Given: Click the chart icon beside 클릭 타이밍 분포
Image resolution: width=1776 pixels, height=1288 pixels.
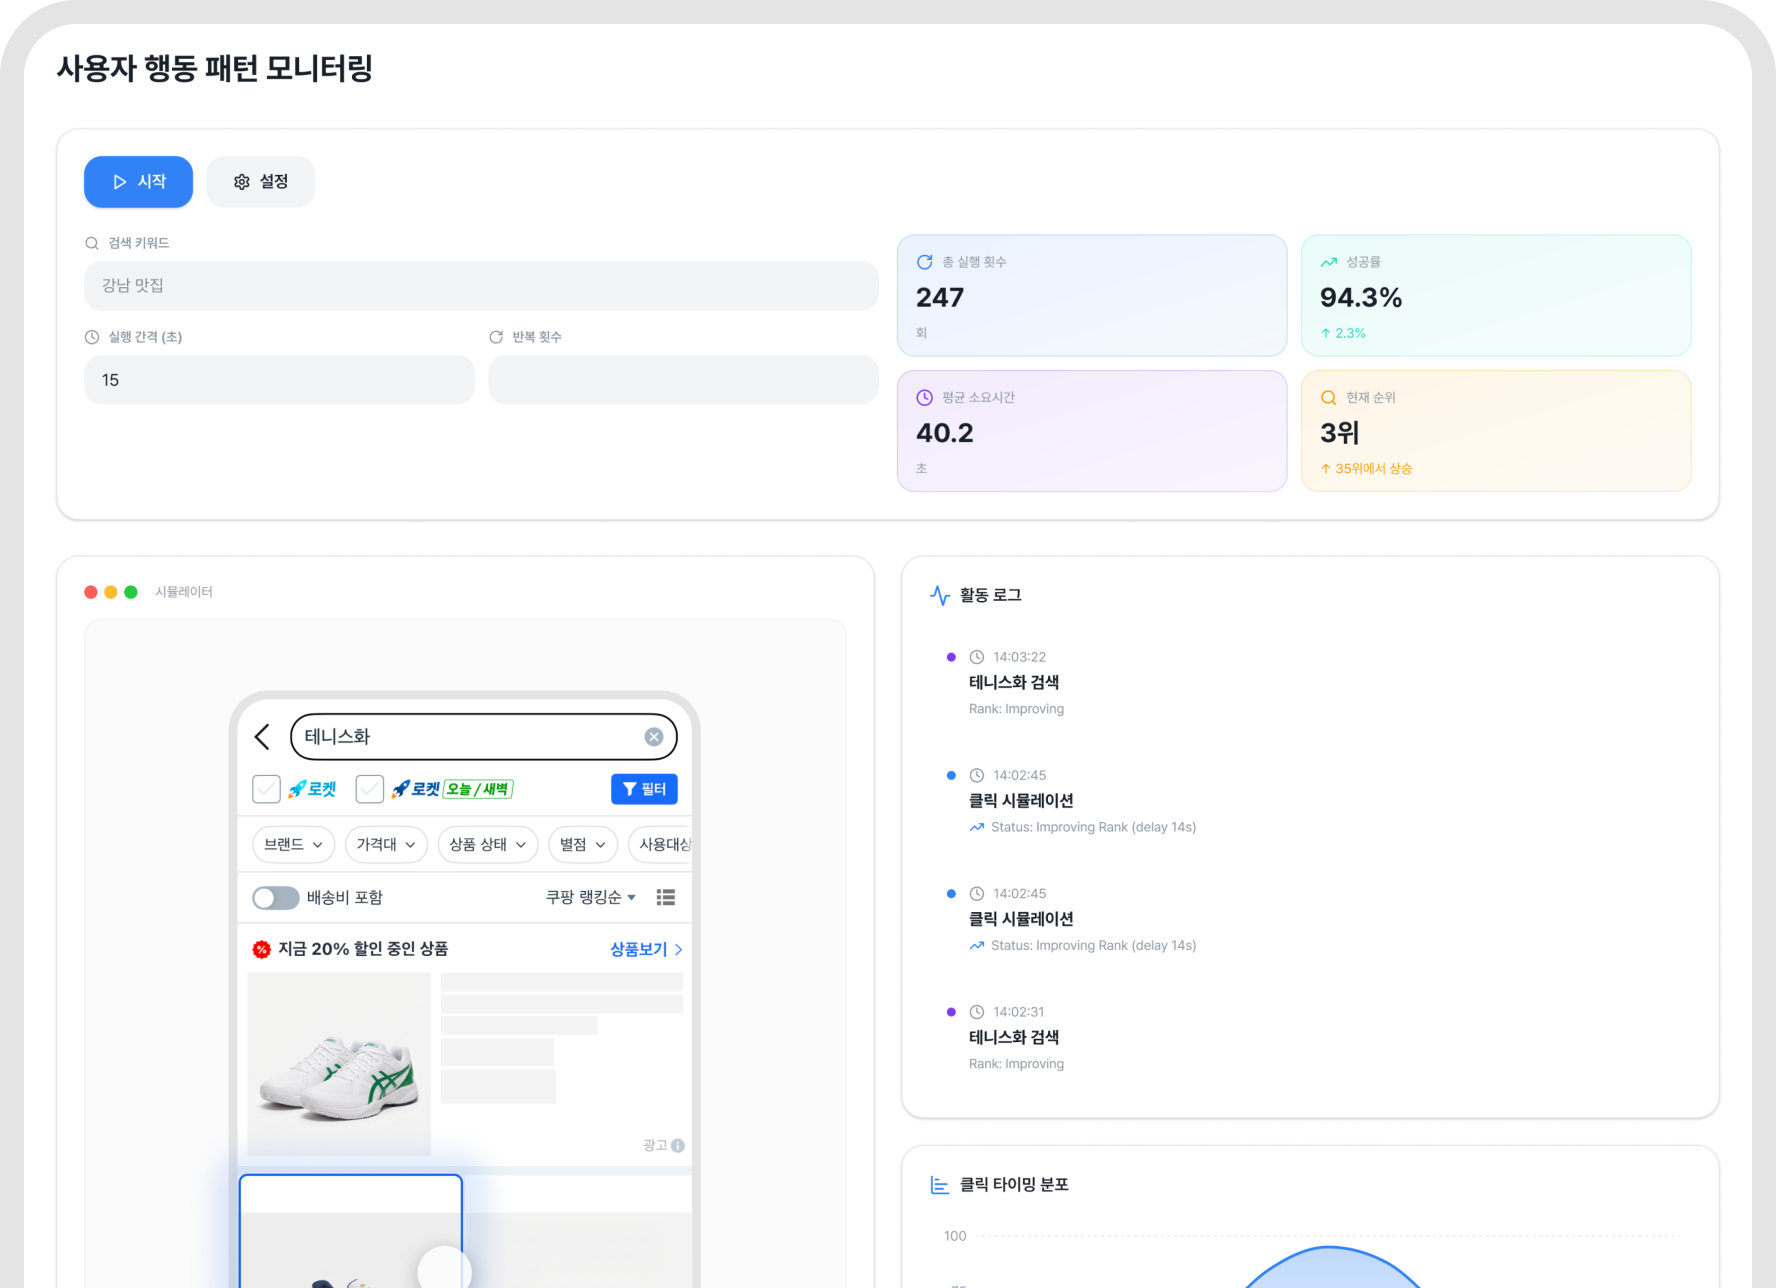Looking at the screenshot, I should [939, 1185].
